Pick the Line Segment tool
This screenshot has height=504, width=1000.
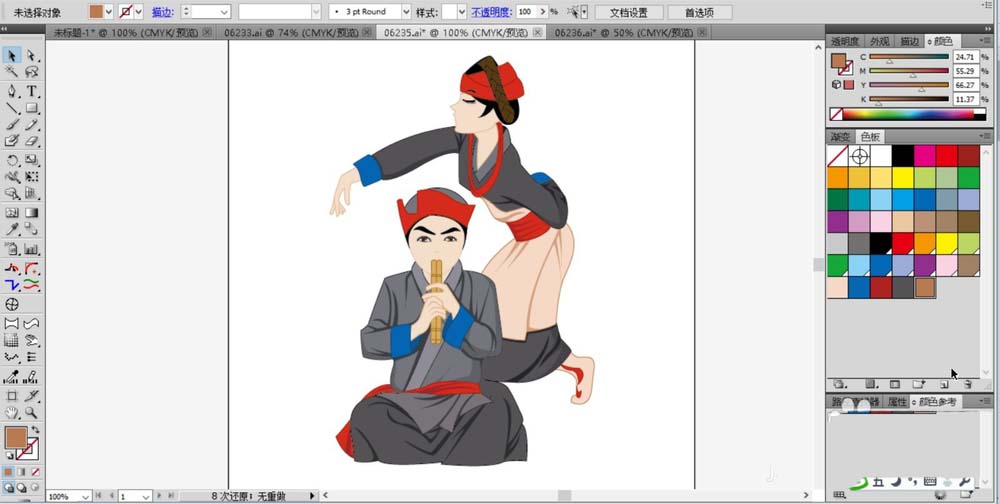coord(12,108)
